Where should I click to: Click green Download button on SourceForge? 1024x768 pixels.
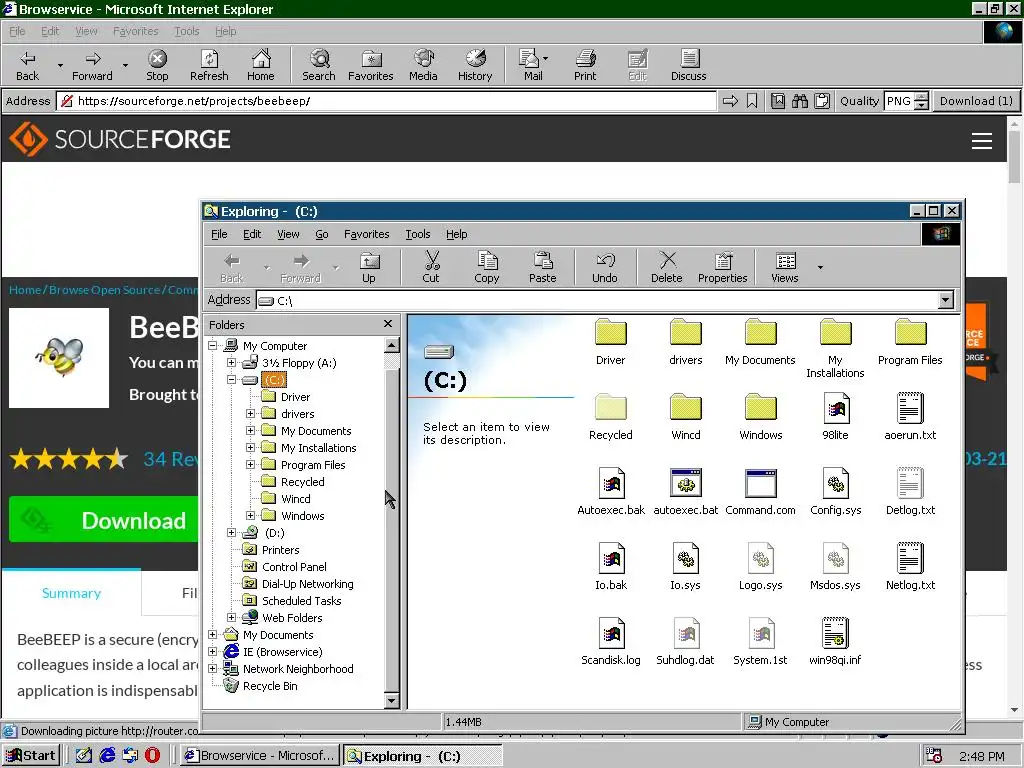pyautogui.click(x=104, y=520)
